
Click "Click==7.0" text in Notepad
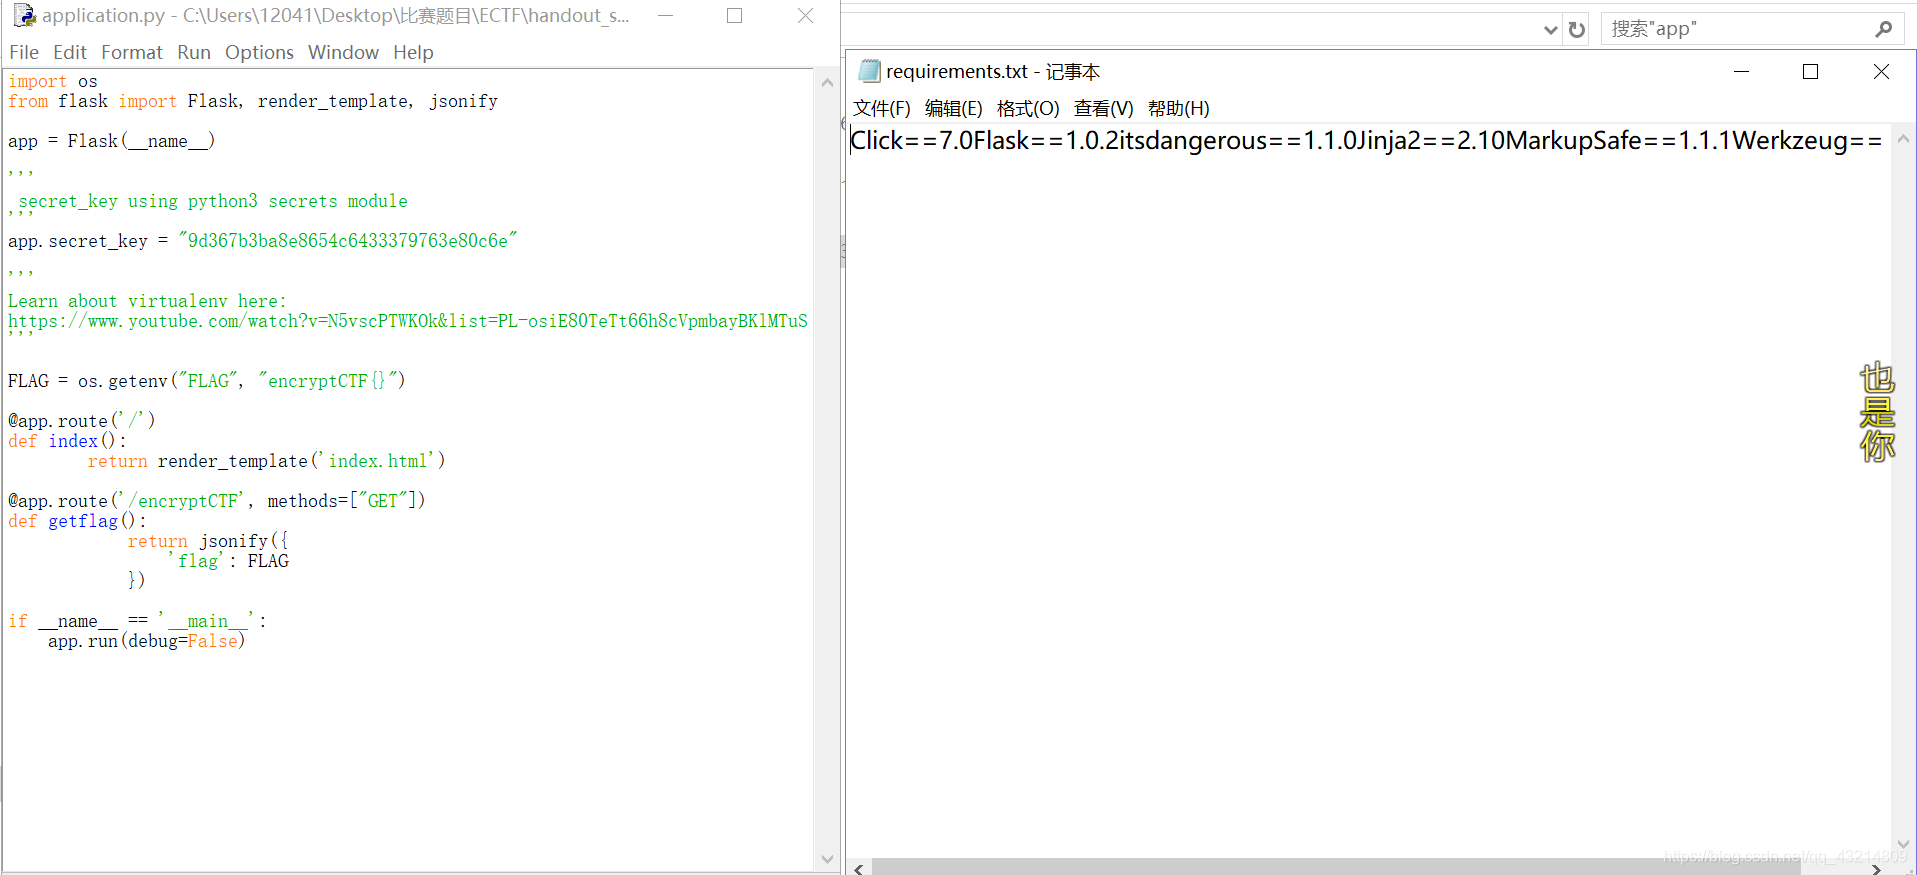click(911, 141)
